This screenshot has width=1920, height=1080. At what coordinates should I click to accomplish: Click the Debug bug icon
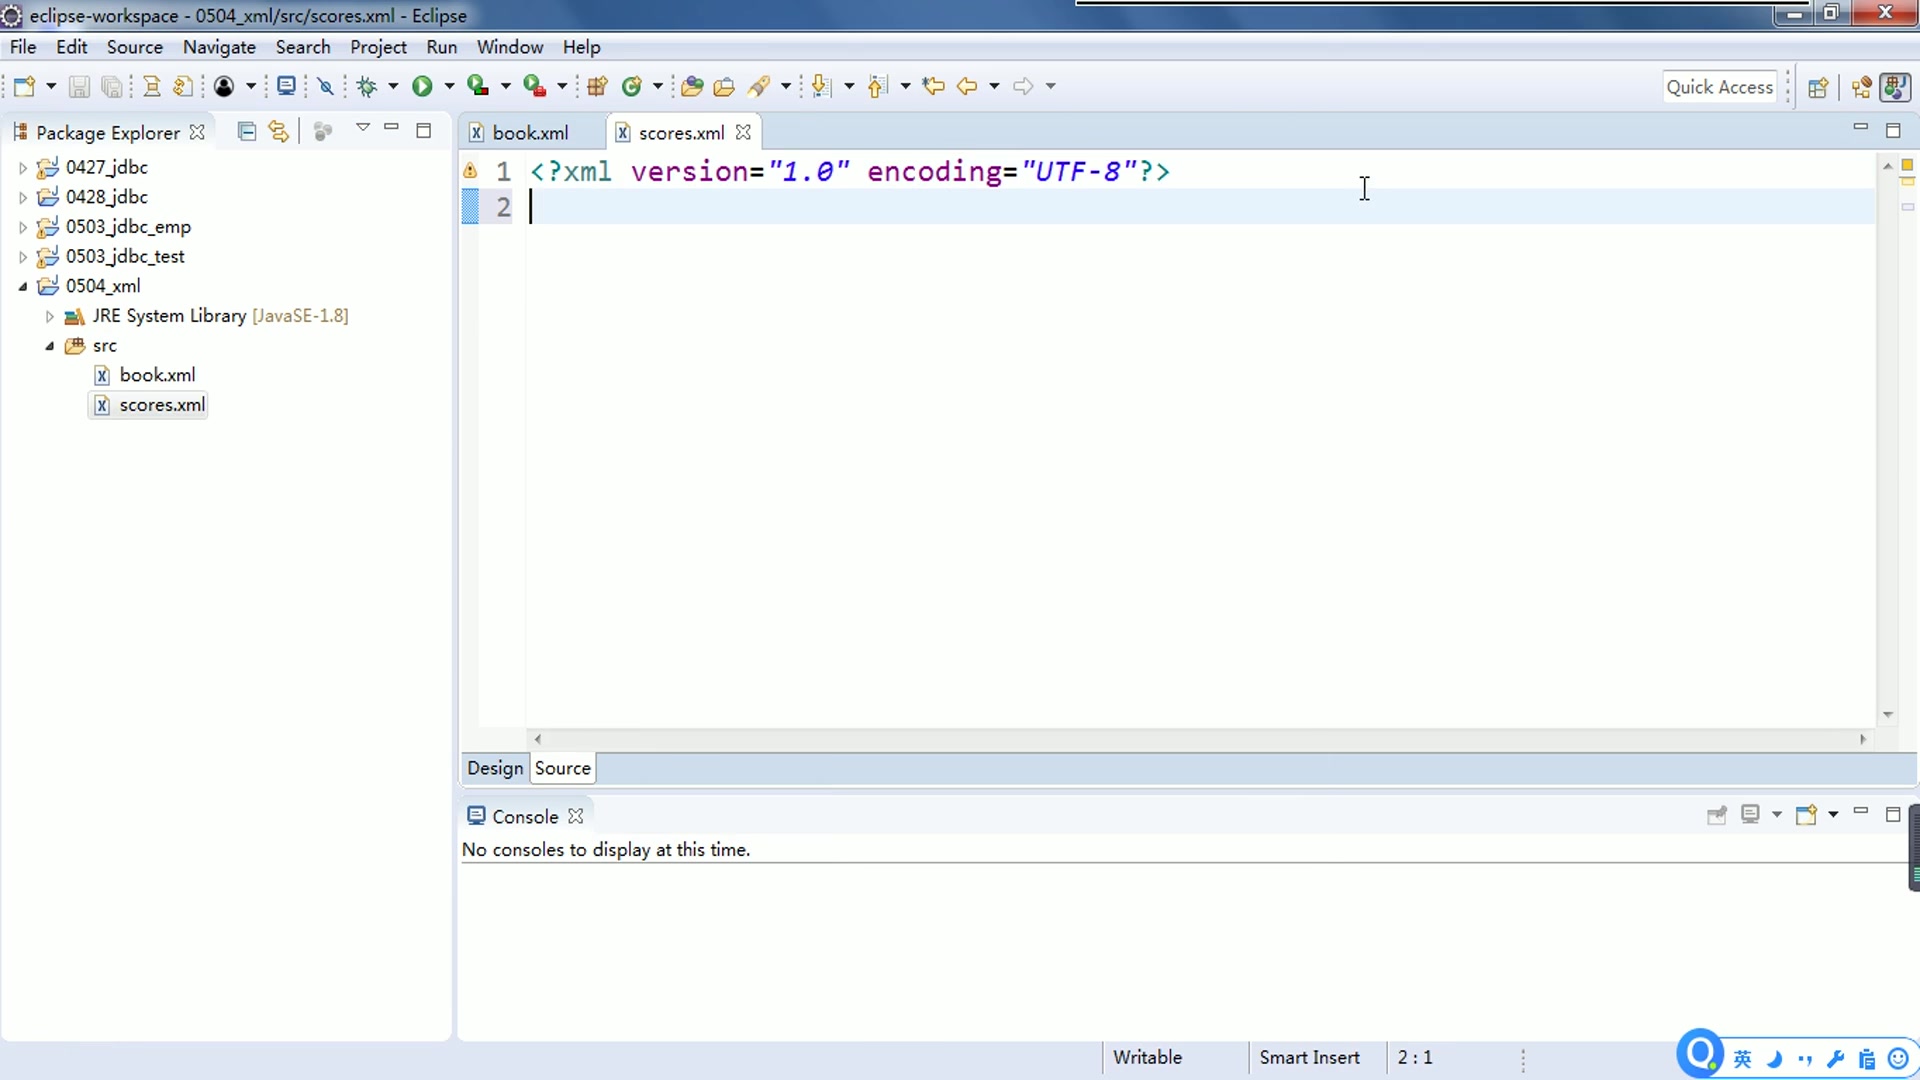(367, 86)
